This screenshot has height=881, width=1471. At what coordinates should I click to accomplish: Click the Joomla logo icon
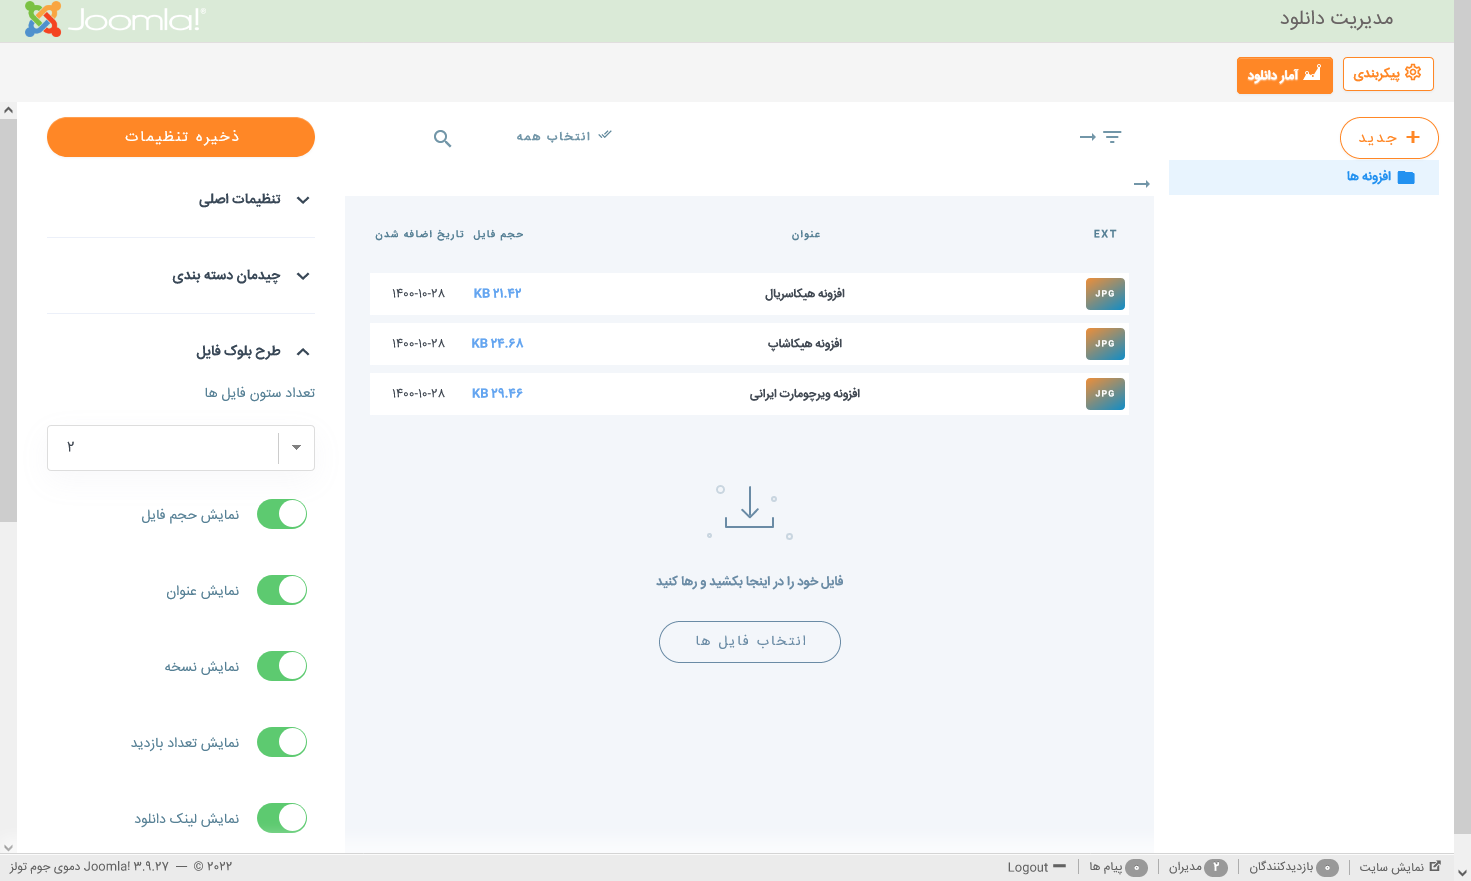click(x=43, y=20)
